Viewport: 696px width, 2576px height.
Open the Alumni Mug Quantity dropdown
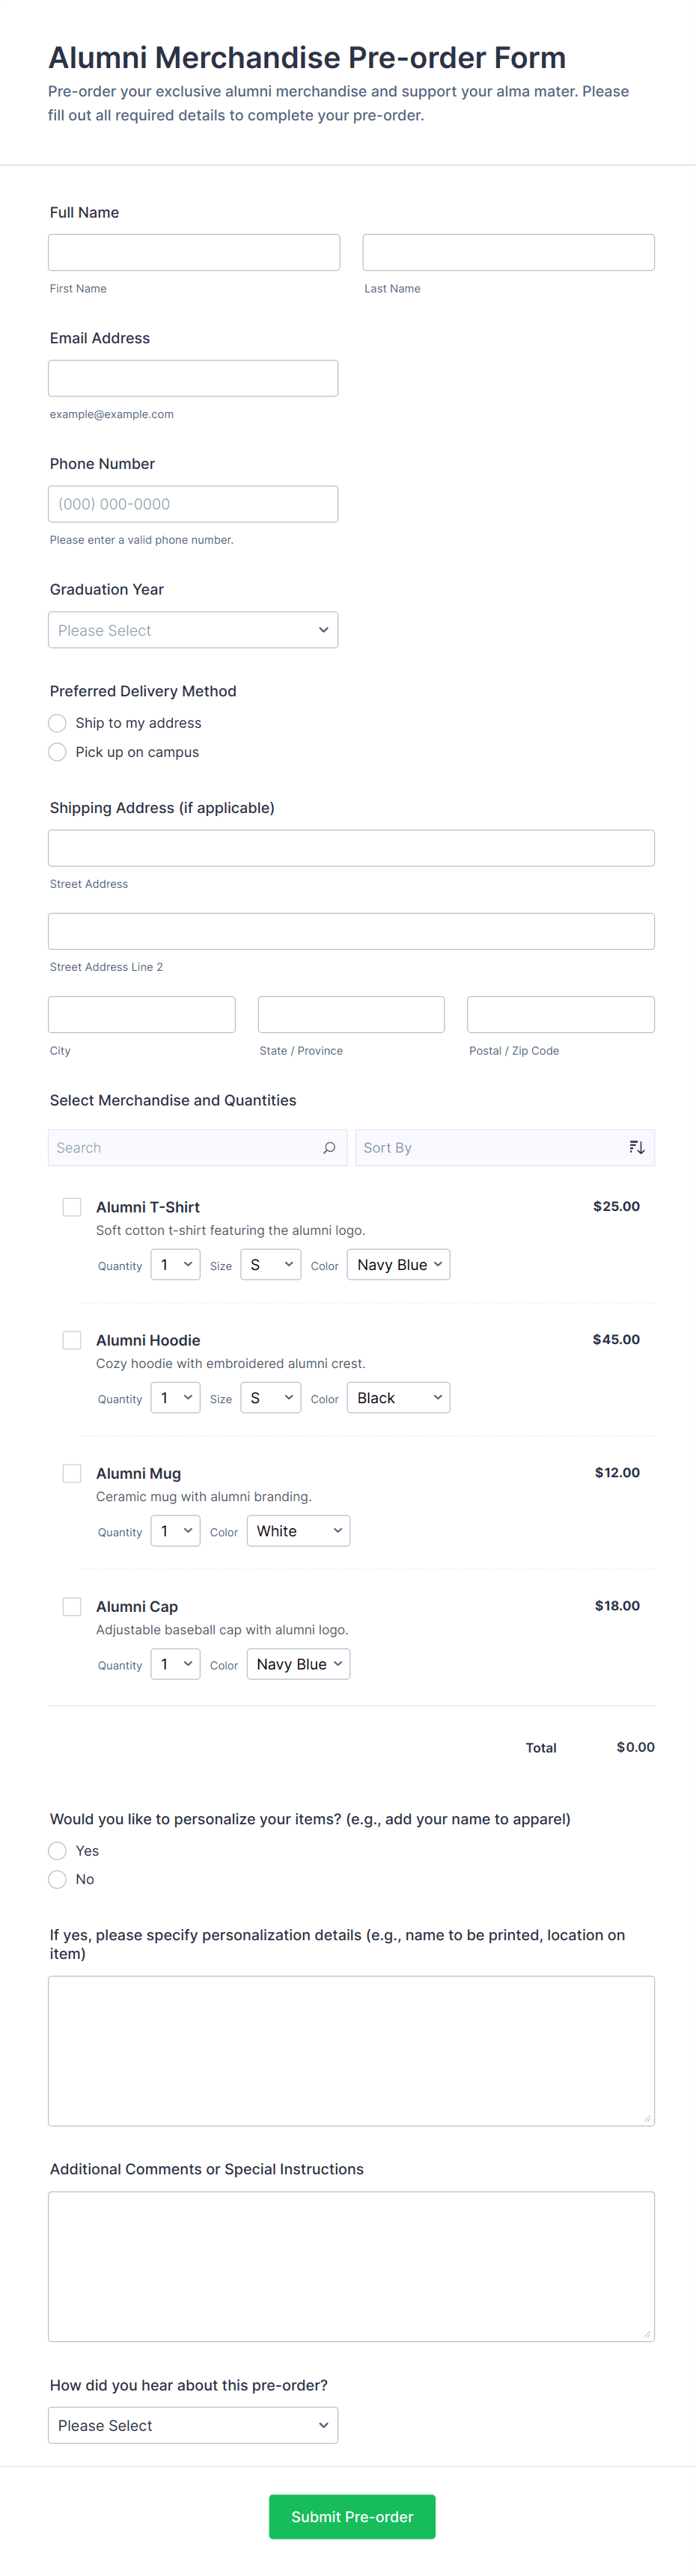pyautogui.click(x=175, y=1531)
